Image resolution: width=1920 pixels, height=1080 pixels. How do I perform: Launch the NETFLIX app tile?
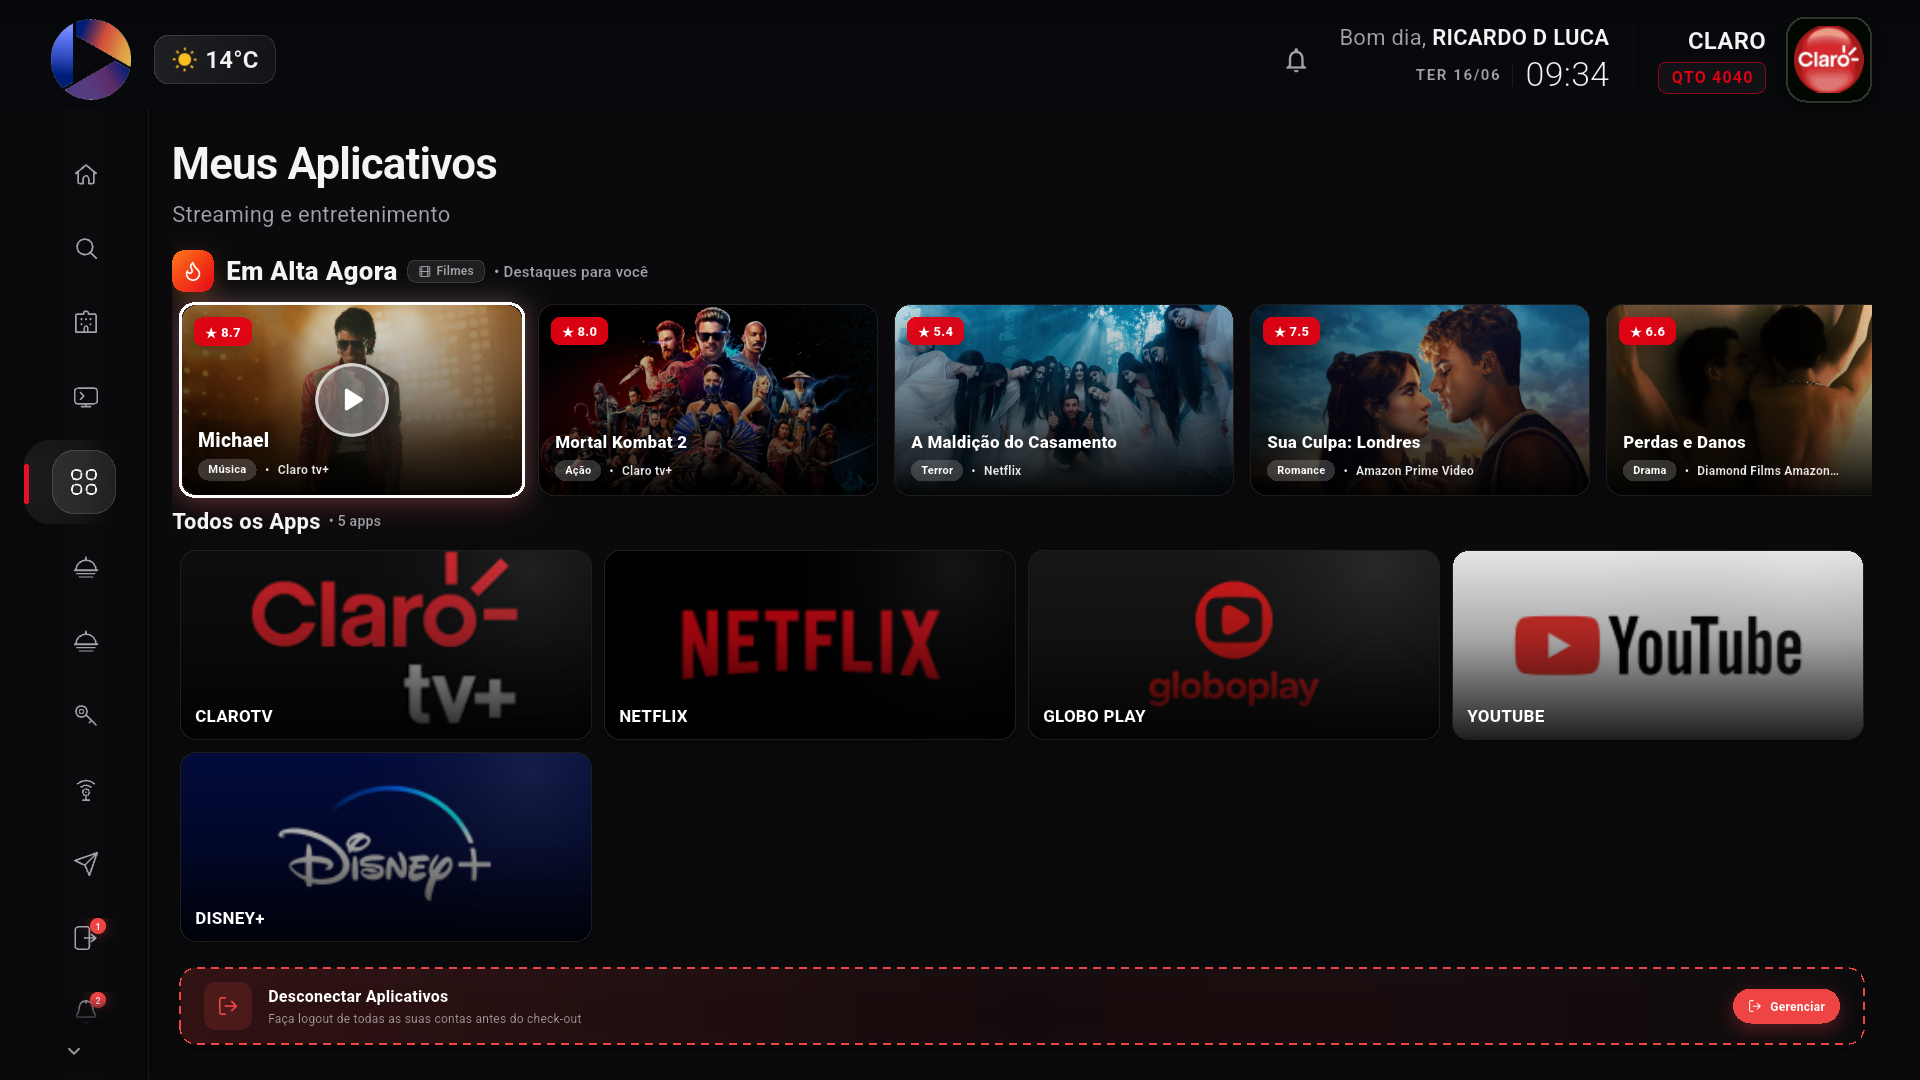pos(810,645)
